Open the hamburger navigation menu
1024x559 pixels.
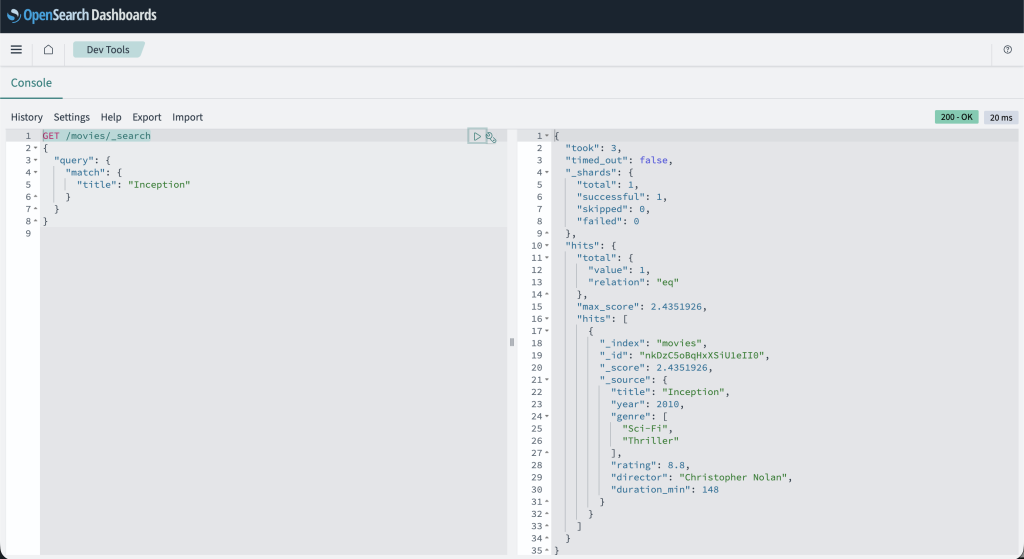[16, 50]
